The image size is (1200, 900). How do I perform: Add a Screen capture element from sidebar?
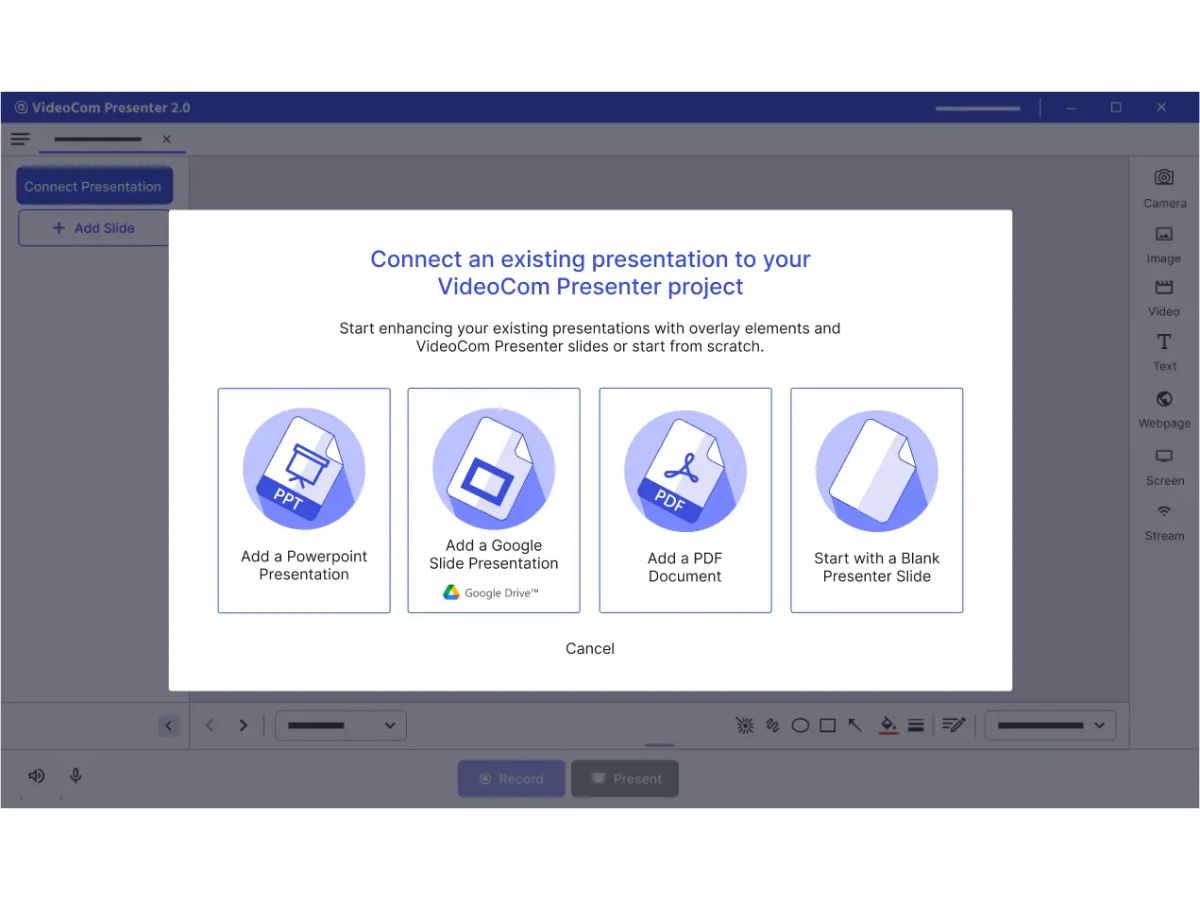[x=1164, y=466]
